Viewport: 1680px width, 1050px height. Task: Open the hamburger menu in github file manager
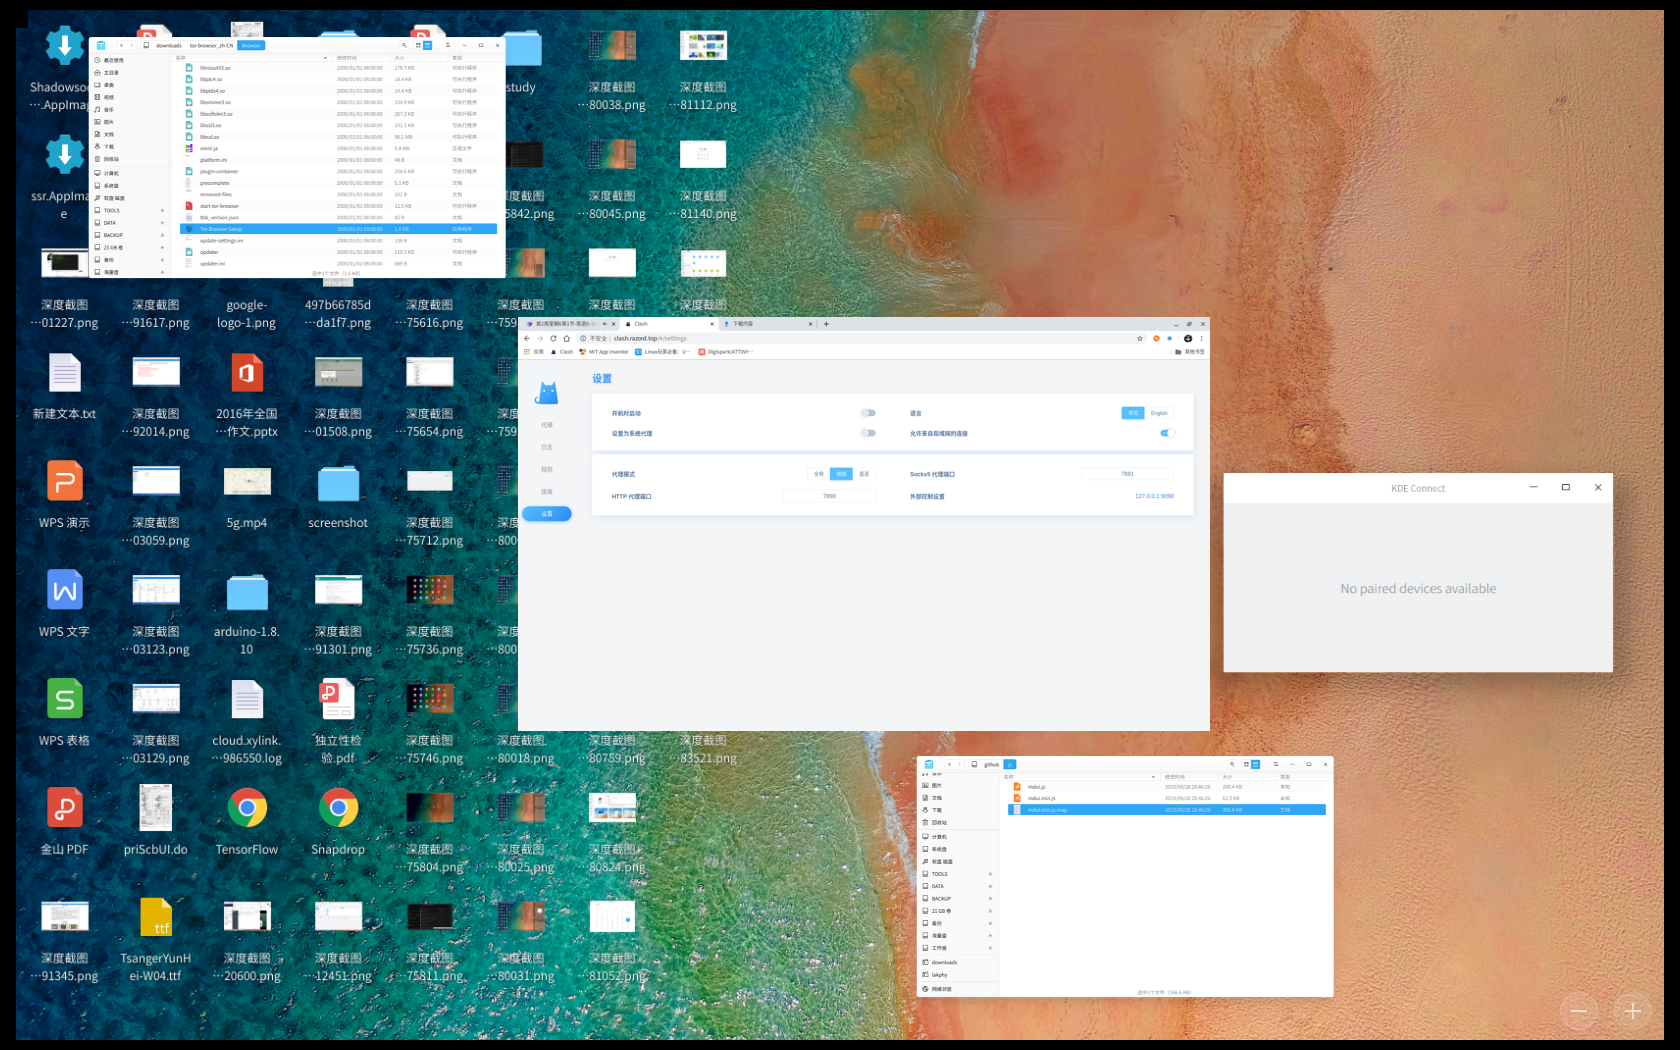click(x=1275, y=764)
